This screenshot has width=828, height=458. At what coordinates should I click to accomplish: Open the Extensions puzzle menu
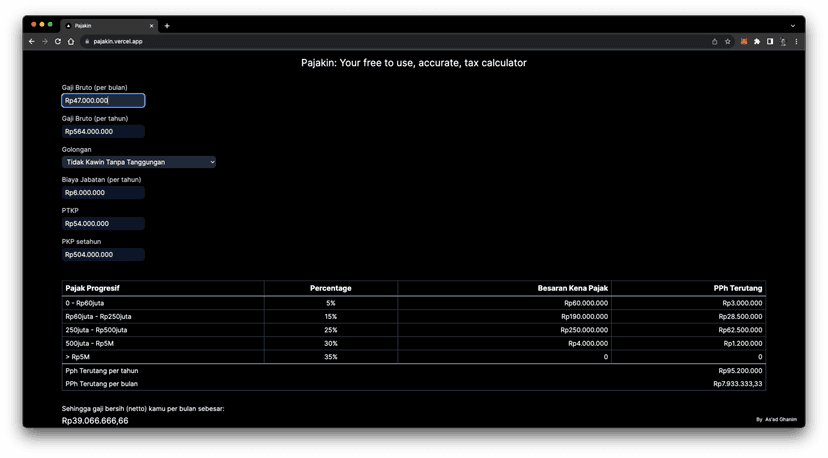coord(757,41)
